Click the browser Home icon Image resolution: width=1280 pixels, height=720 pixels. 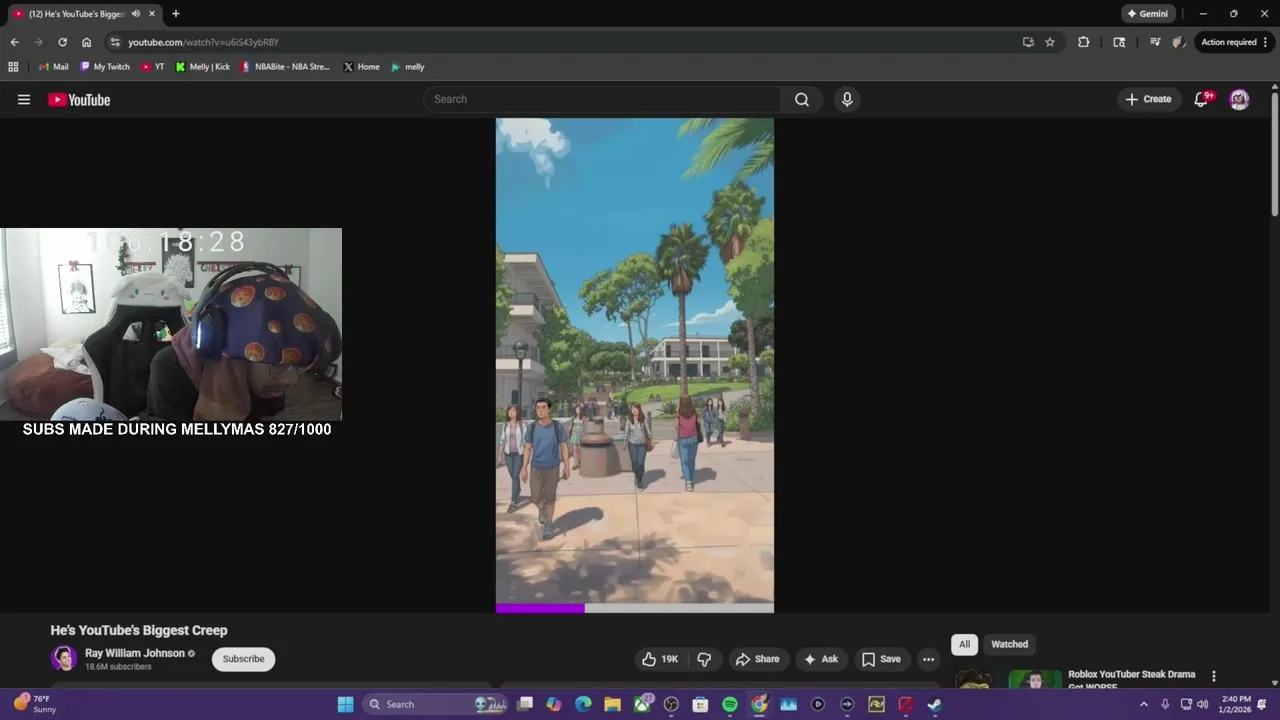tap(86, 42)
